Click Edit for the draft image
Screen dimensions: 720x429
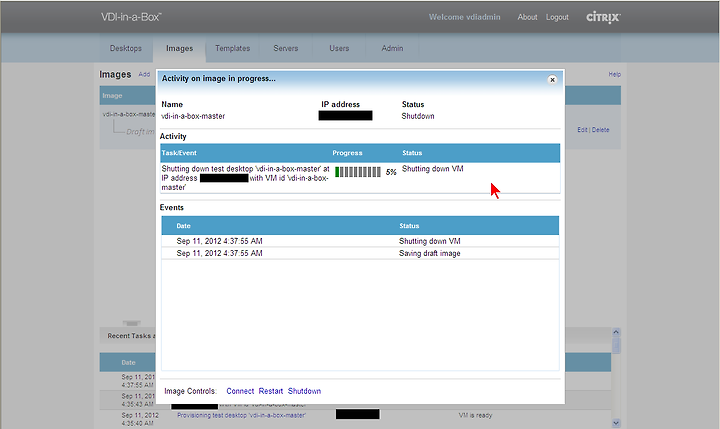582,130
